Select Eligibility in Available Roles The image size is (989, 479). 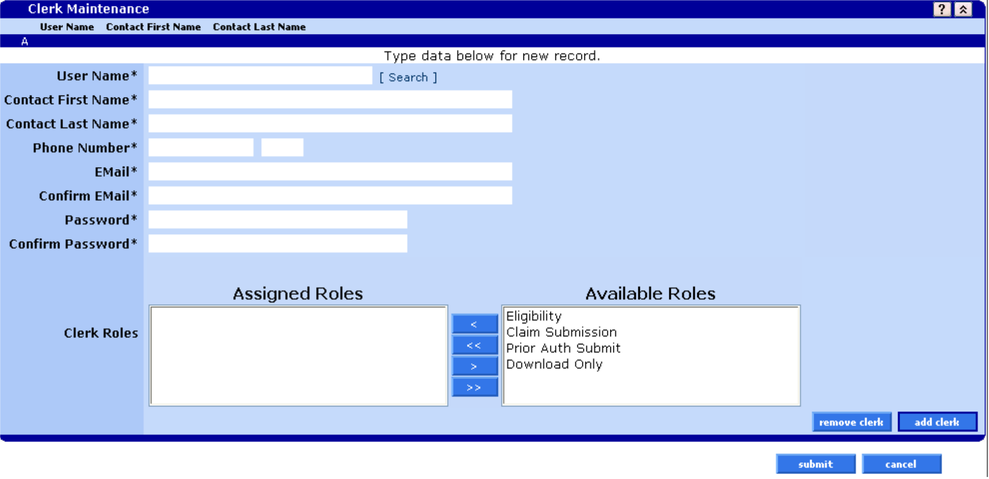pyautogui.click(x=534, y=316)
